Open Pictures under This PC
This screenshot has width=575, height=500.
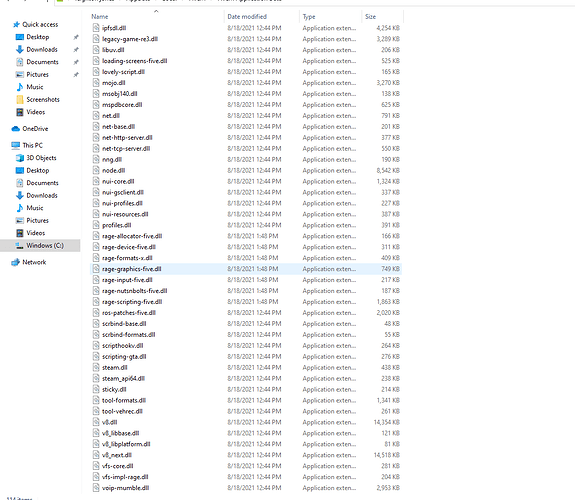tap(37, 220)
